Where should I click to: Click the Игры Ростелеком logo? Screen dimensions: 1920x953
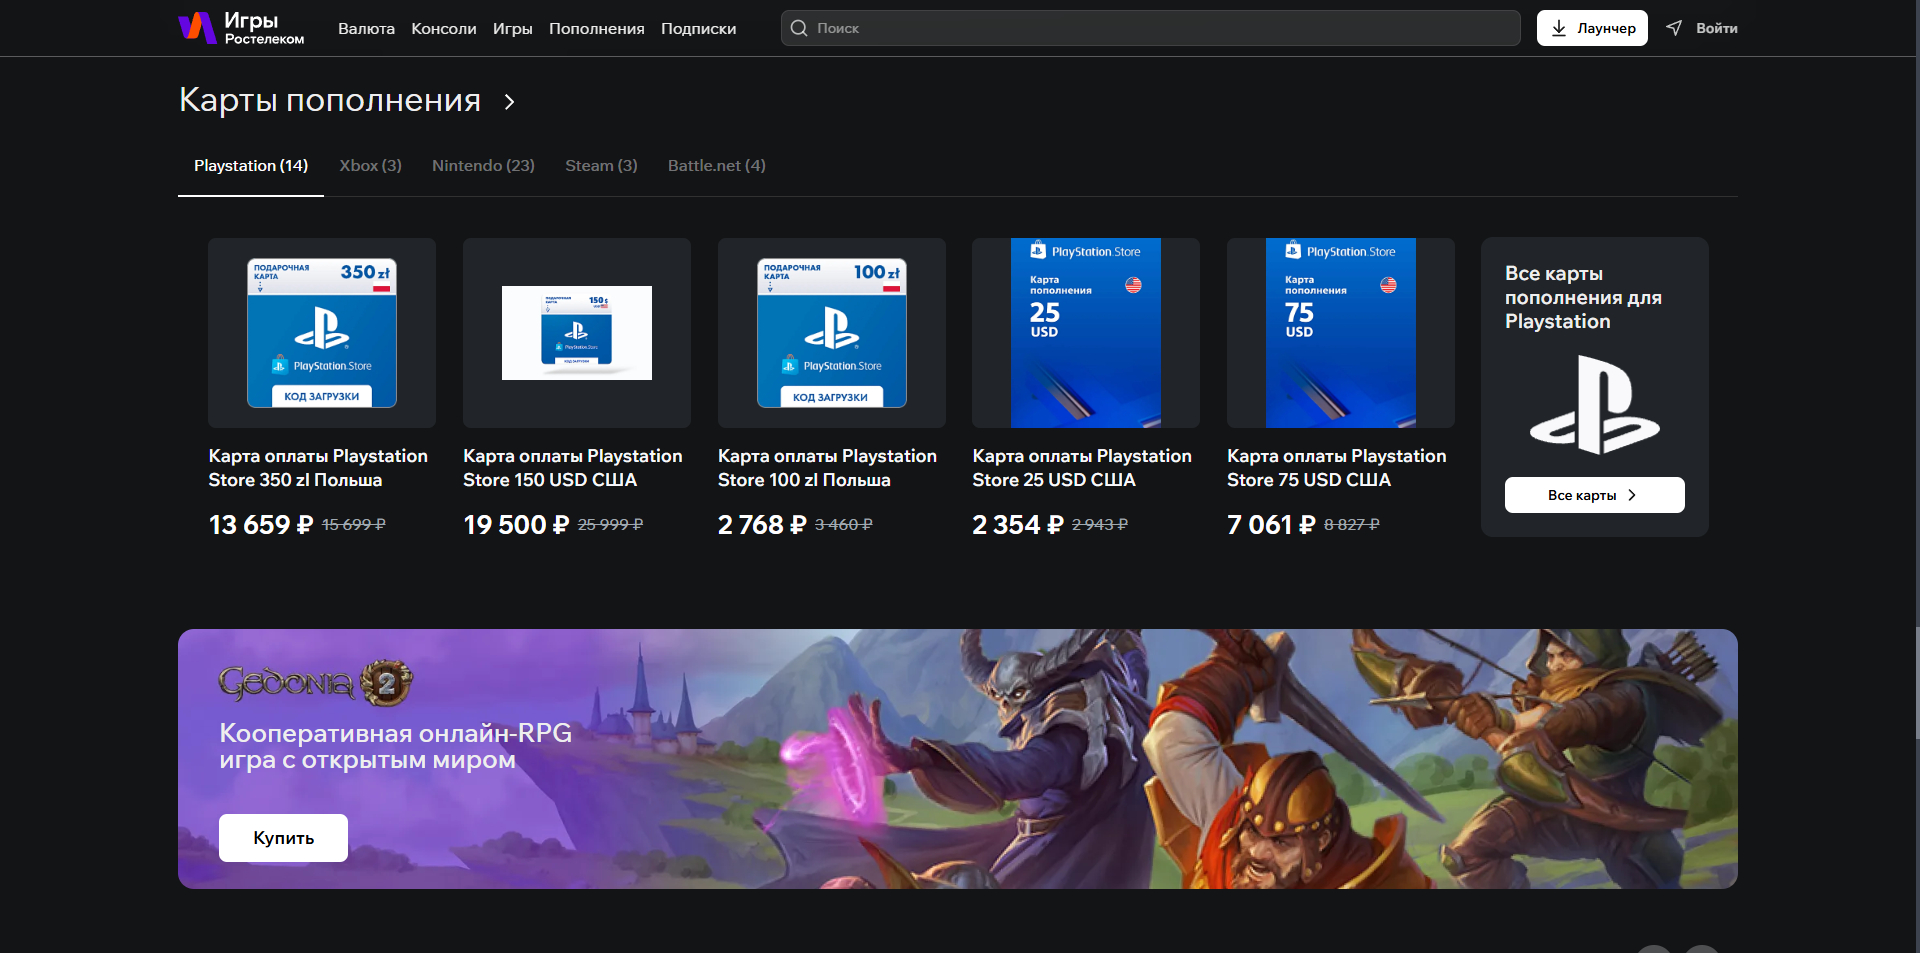click(241, 28)
